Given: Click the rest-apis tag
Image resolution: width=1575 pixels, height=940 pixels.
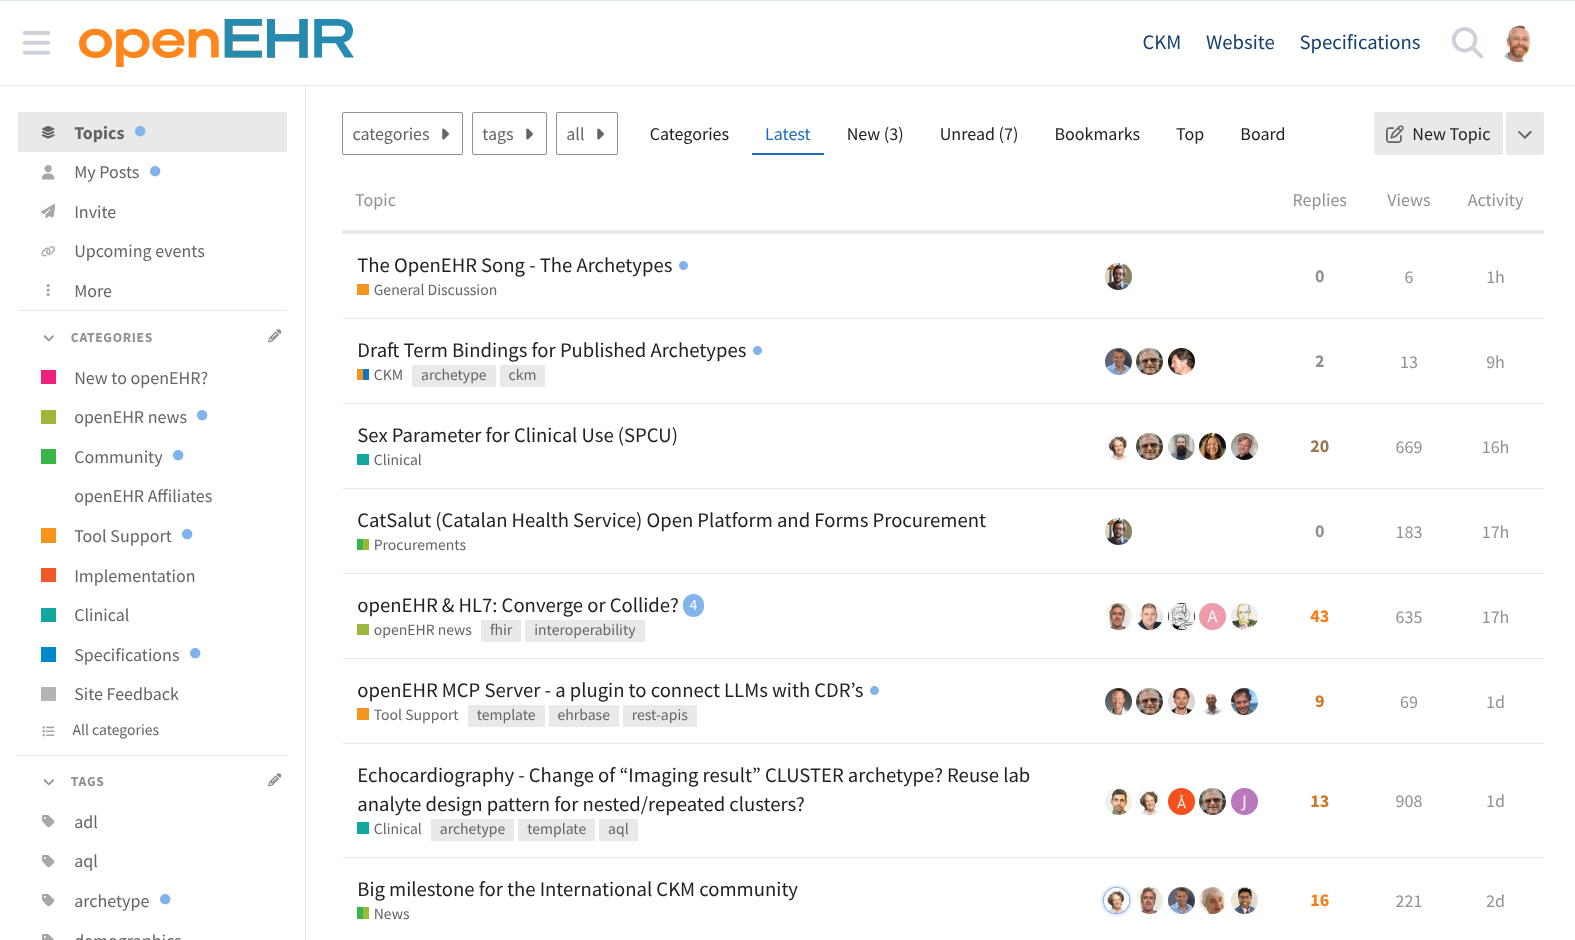Looking at the screenshot, I should 660,715.
